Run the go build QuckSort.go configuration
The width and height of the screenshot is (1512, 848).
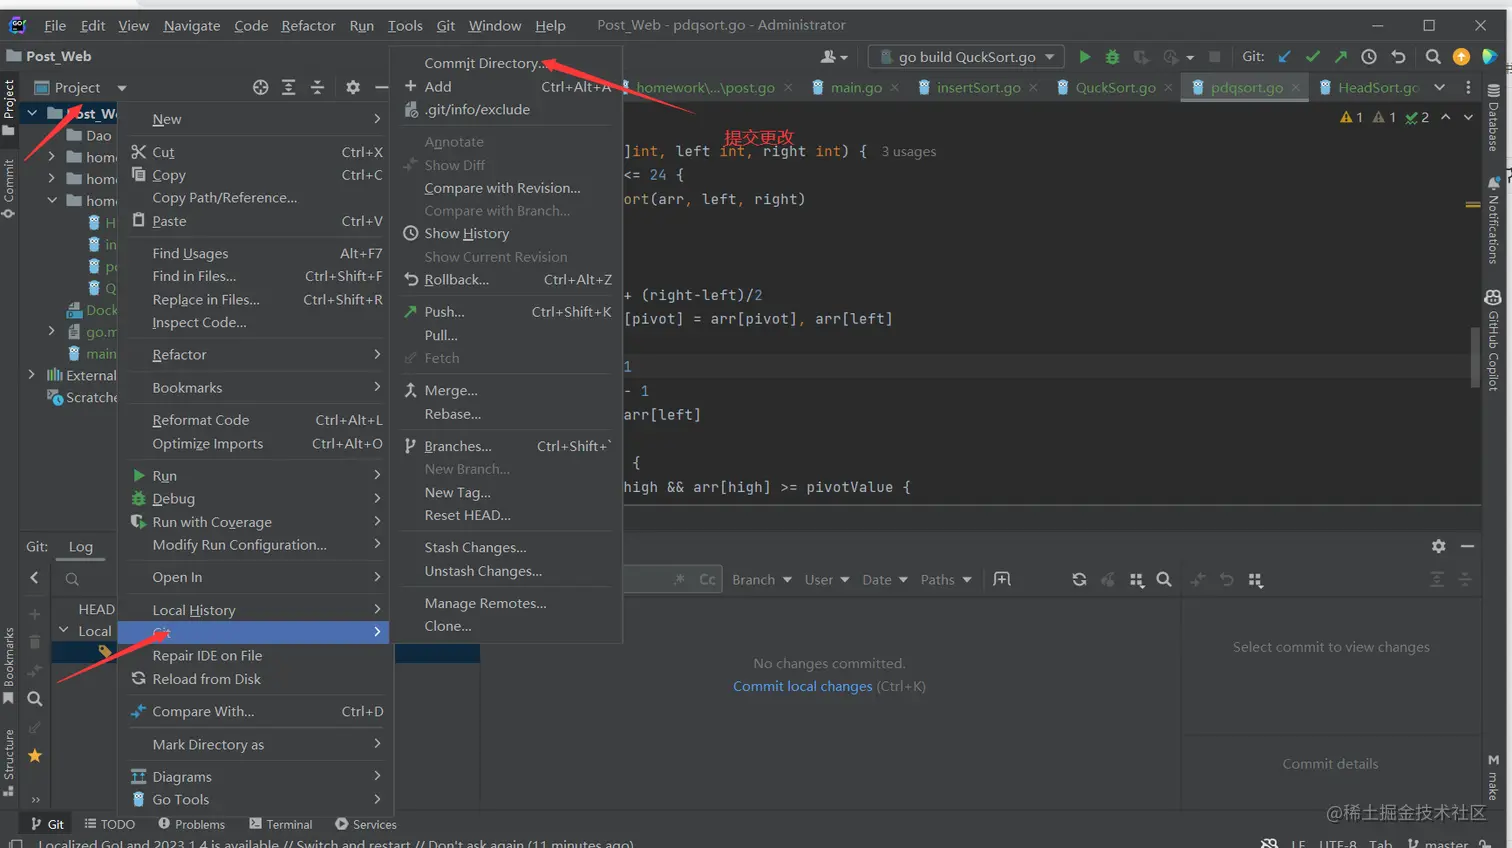click(x=1084, y=57)
